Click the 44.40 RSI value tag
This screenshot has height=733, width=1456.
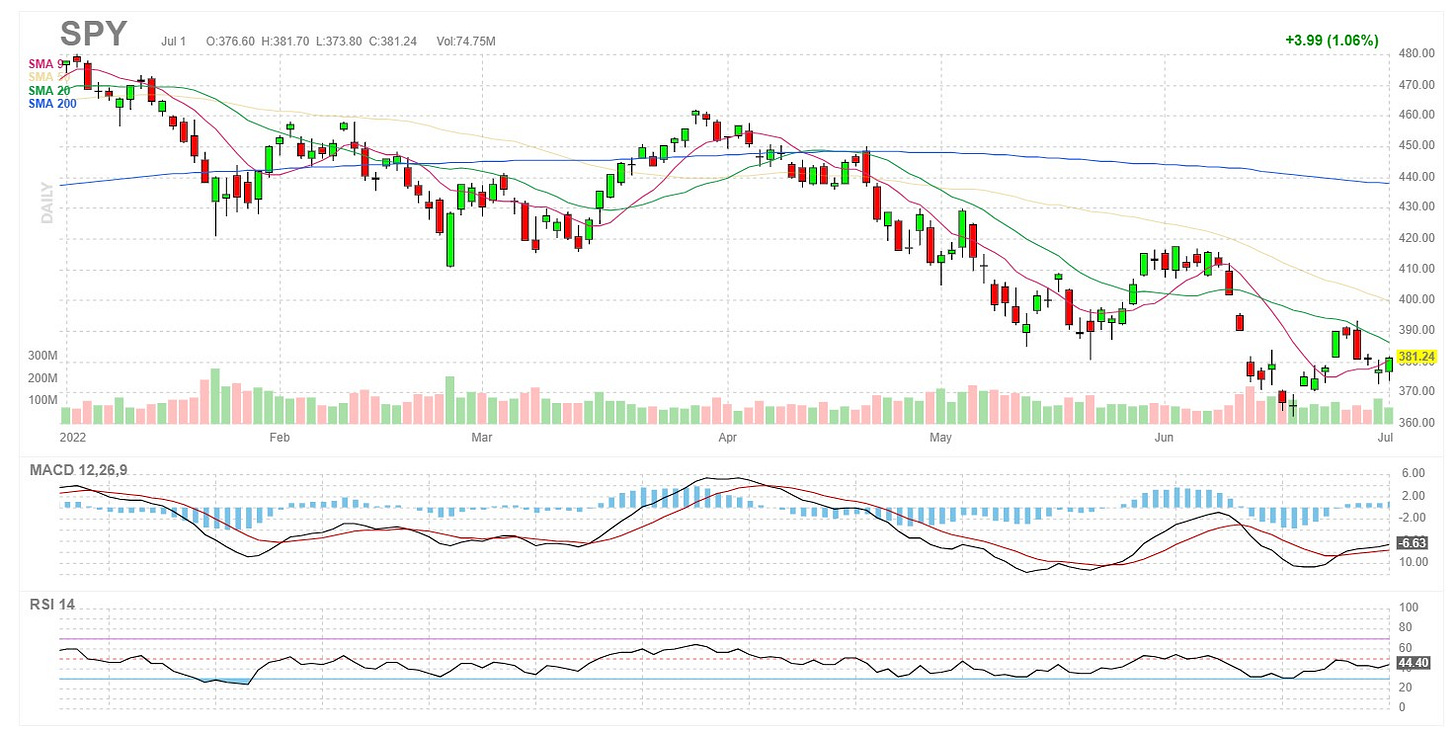point(1415,662)
